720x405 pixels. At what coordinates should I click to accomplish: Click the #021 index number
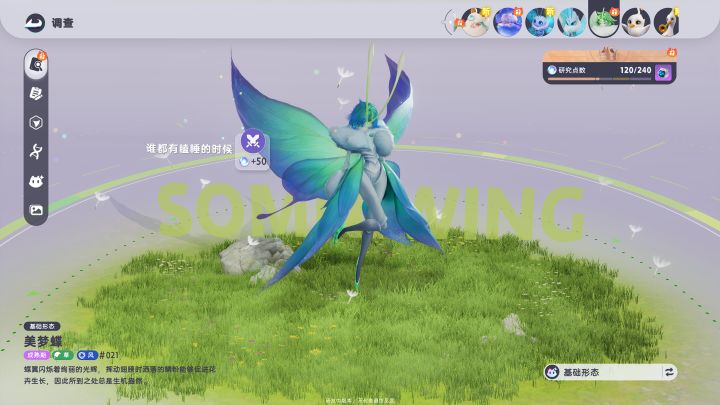109,355
